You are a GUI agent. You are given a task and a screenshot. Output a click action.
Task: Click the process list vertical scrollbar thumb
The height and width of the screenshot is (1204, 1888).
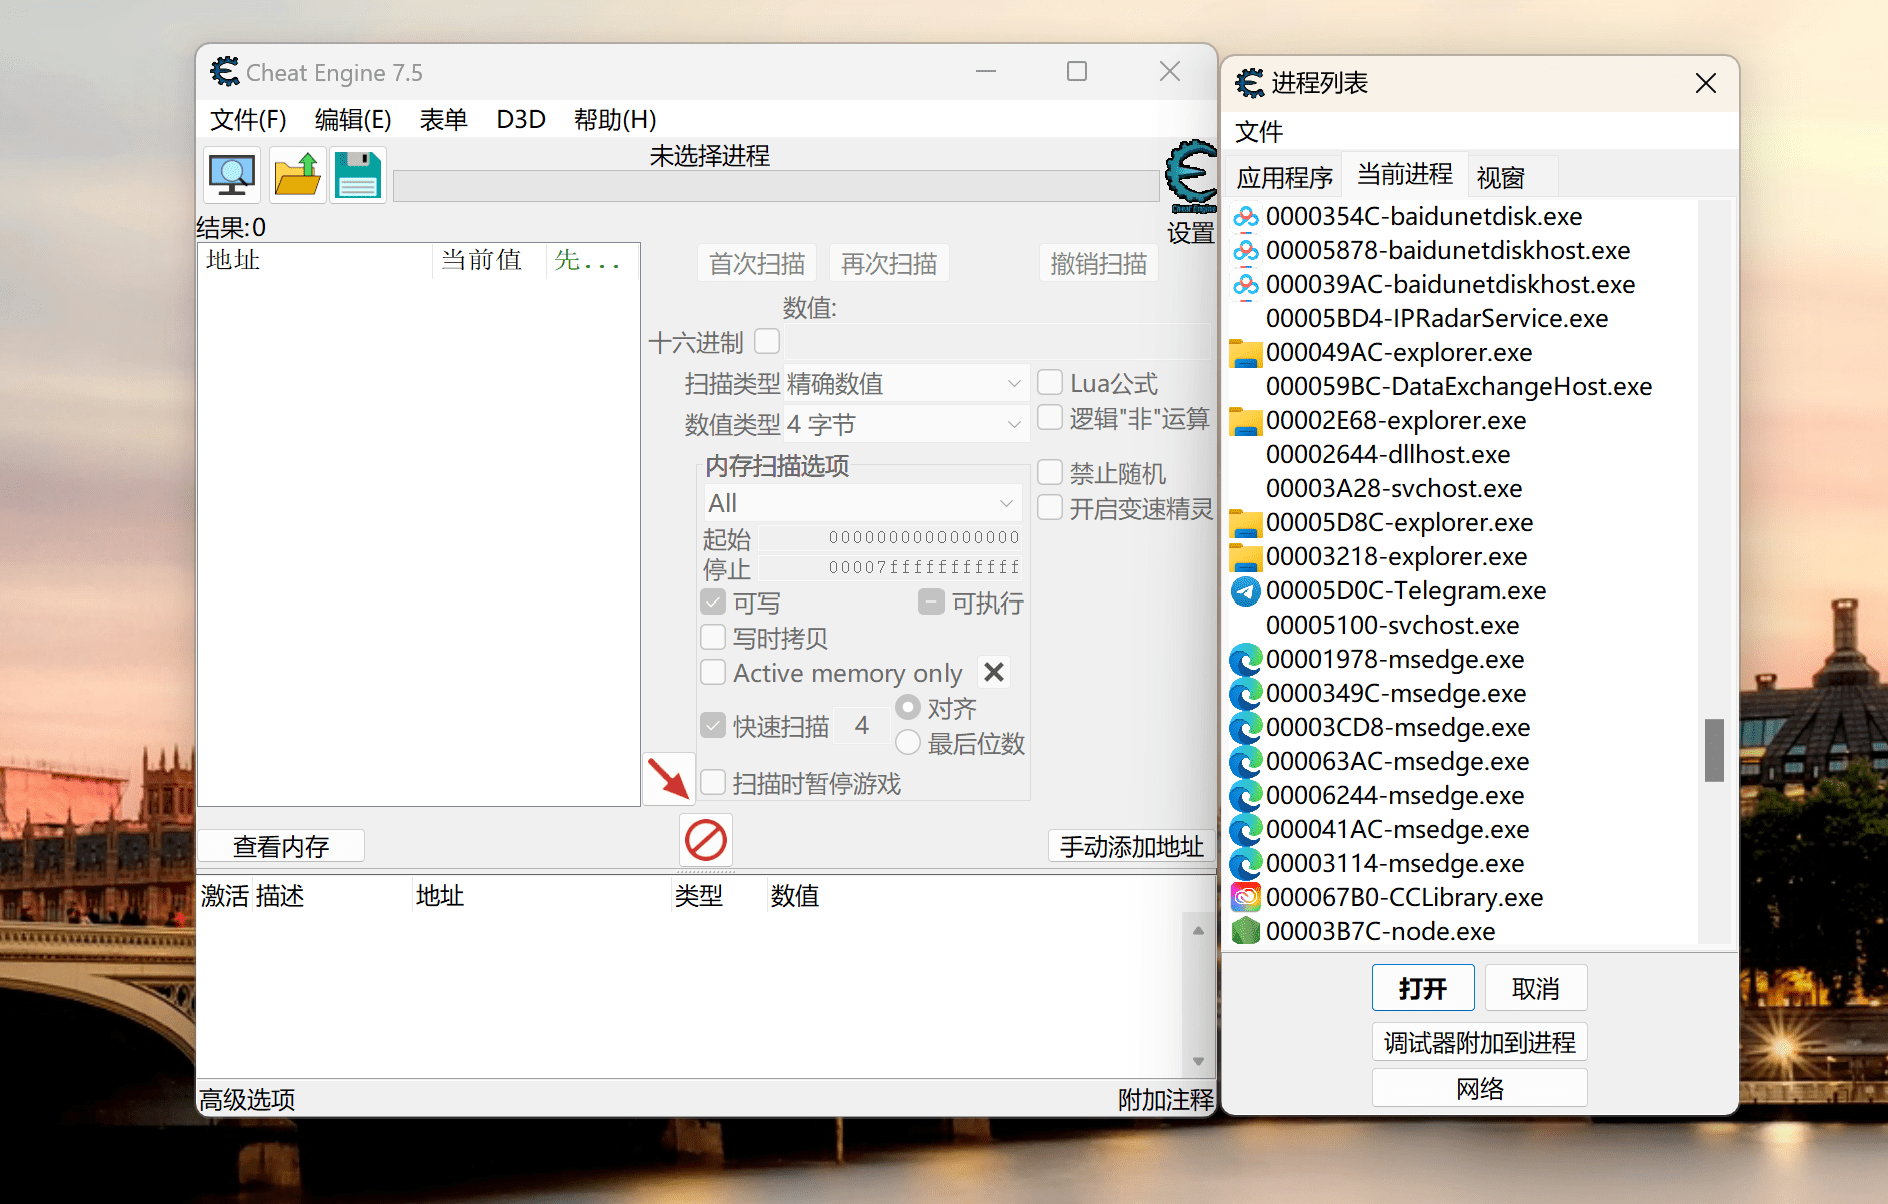(x=1714, y=750)
